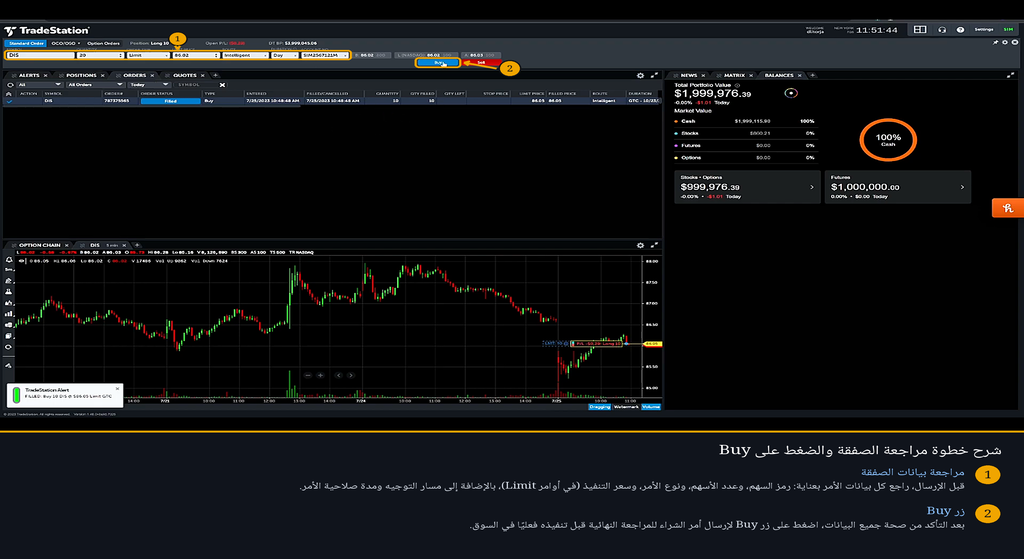Click the chart scroll right arrow
This screenshot has height=559, width=1024.
(x=351, y=375)
